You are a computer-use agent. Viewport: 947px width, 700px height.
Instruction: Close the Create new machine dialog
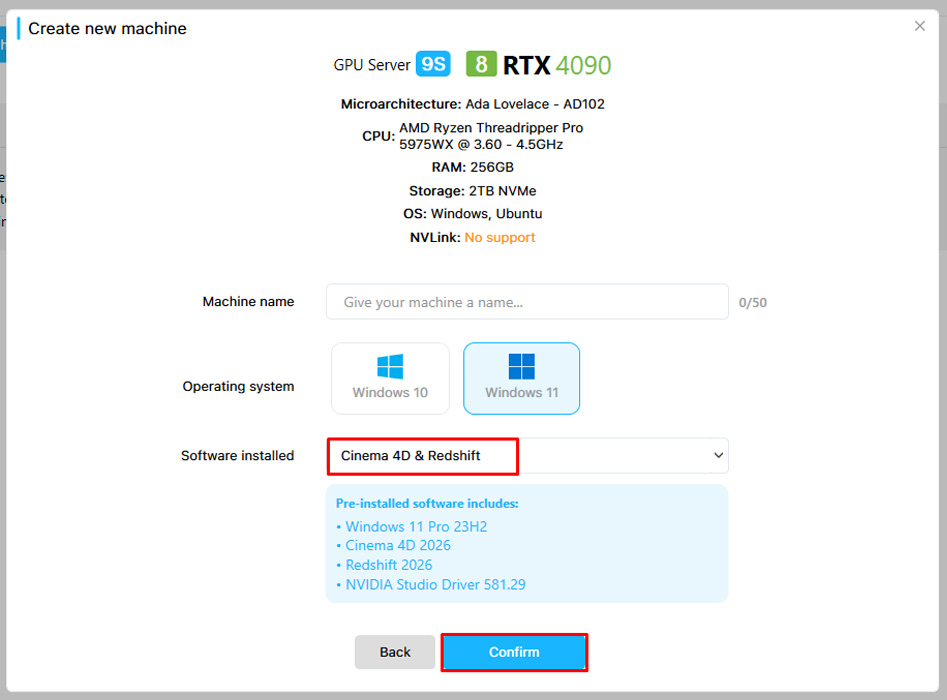(920, 26)
